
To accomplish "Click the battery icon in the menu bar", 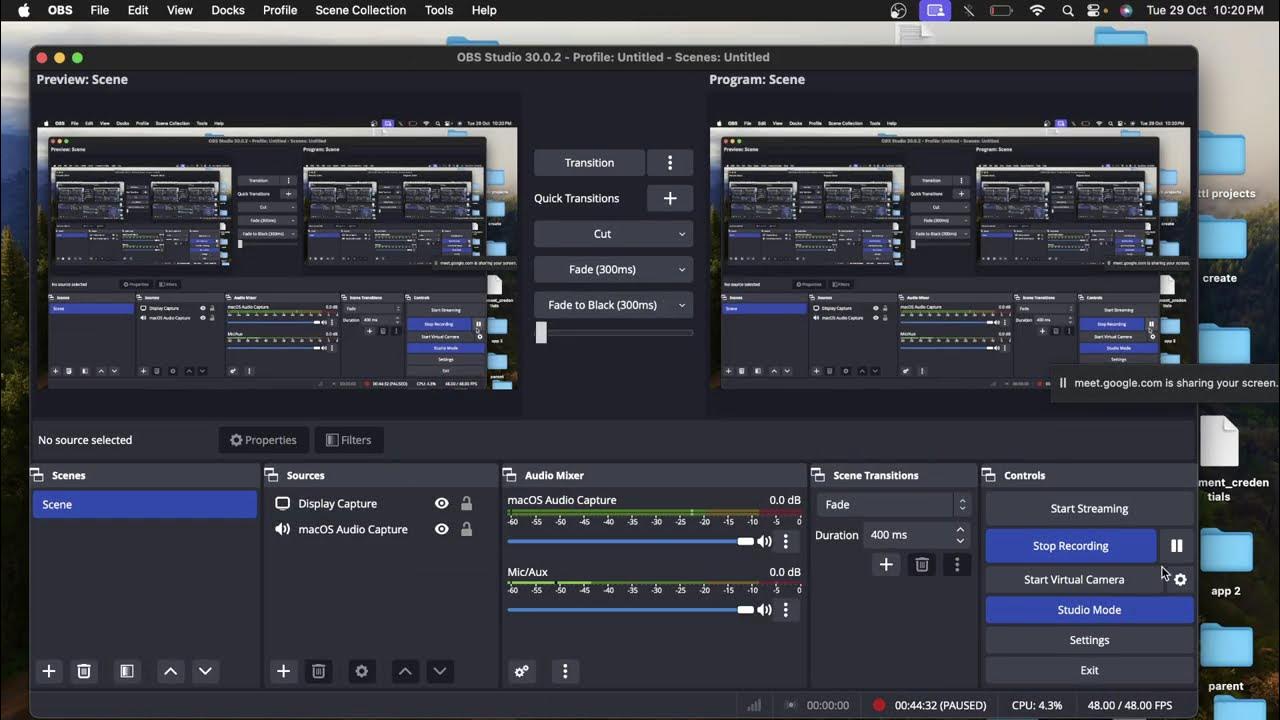I will (1001, 10).
